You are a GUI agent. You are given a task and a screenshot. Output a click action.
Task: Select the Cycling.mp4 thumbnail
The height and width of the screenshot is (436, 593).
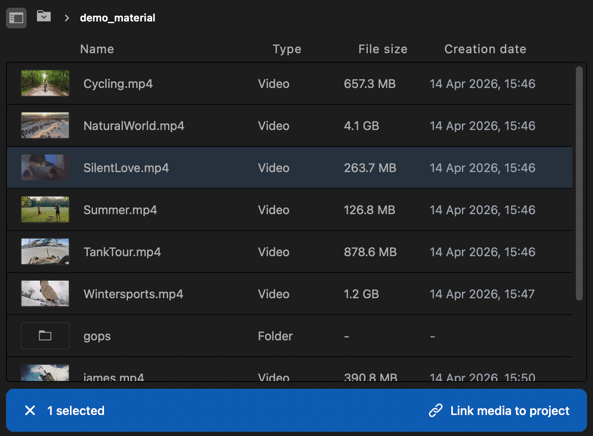coord(45,83)
